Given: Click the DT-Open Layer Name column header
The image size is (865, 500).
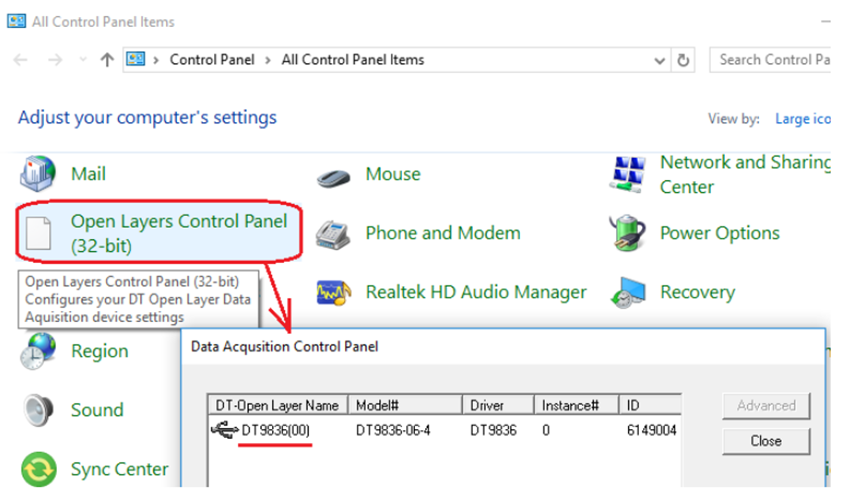Looking at the screenshot, I should 276,406.
